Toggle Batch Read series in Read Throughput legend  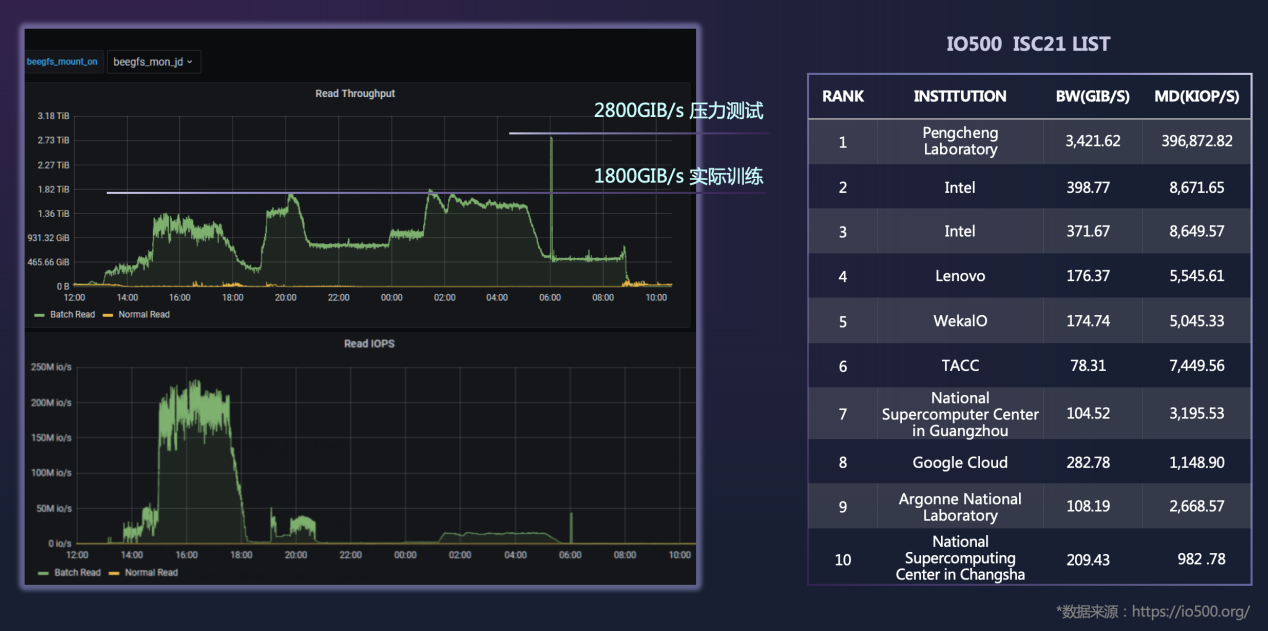point(66,314)
